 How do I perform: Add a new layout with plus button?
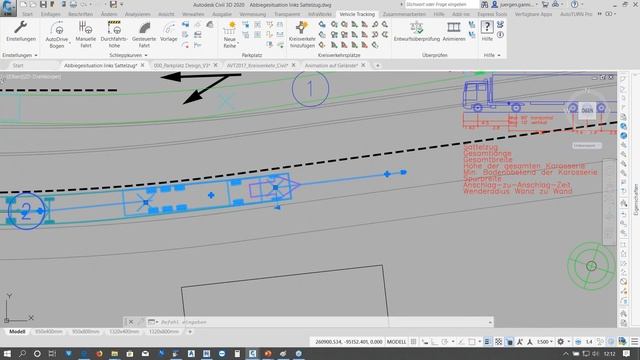click(190, 332)
